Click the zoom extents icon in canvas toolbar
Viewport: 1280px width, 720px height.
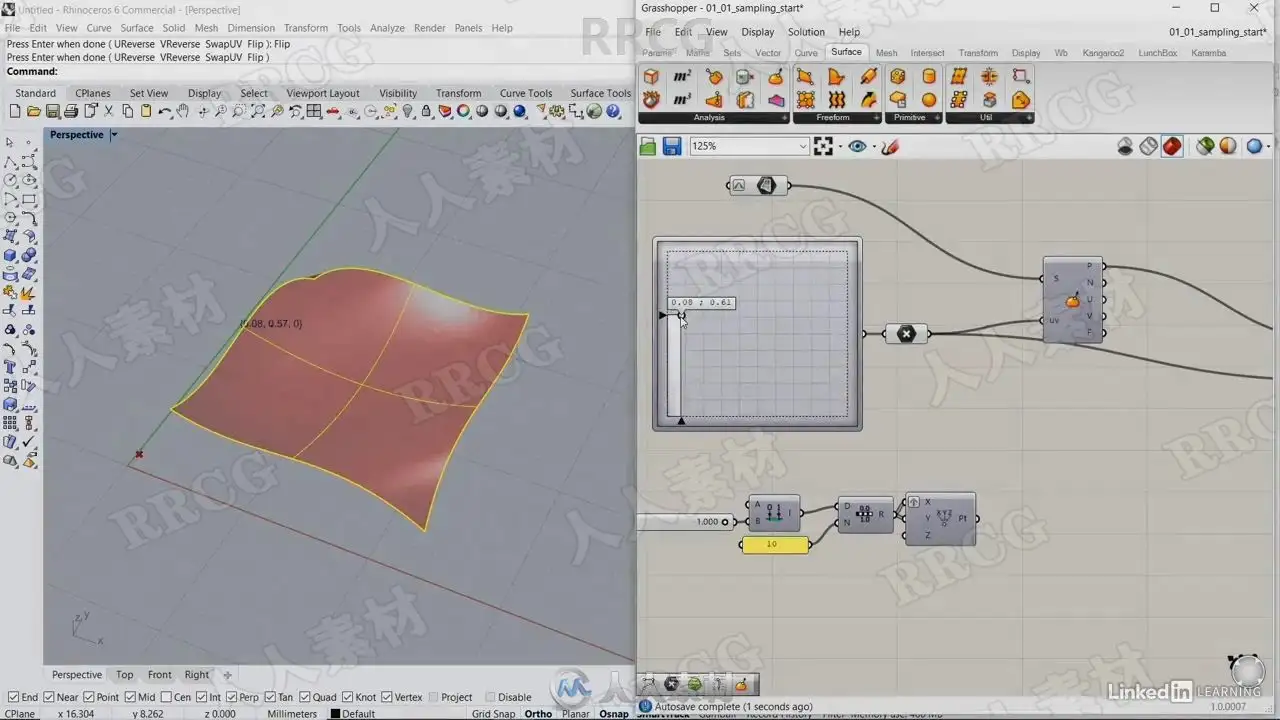pos(823,147)
